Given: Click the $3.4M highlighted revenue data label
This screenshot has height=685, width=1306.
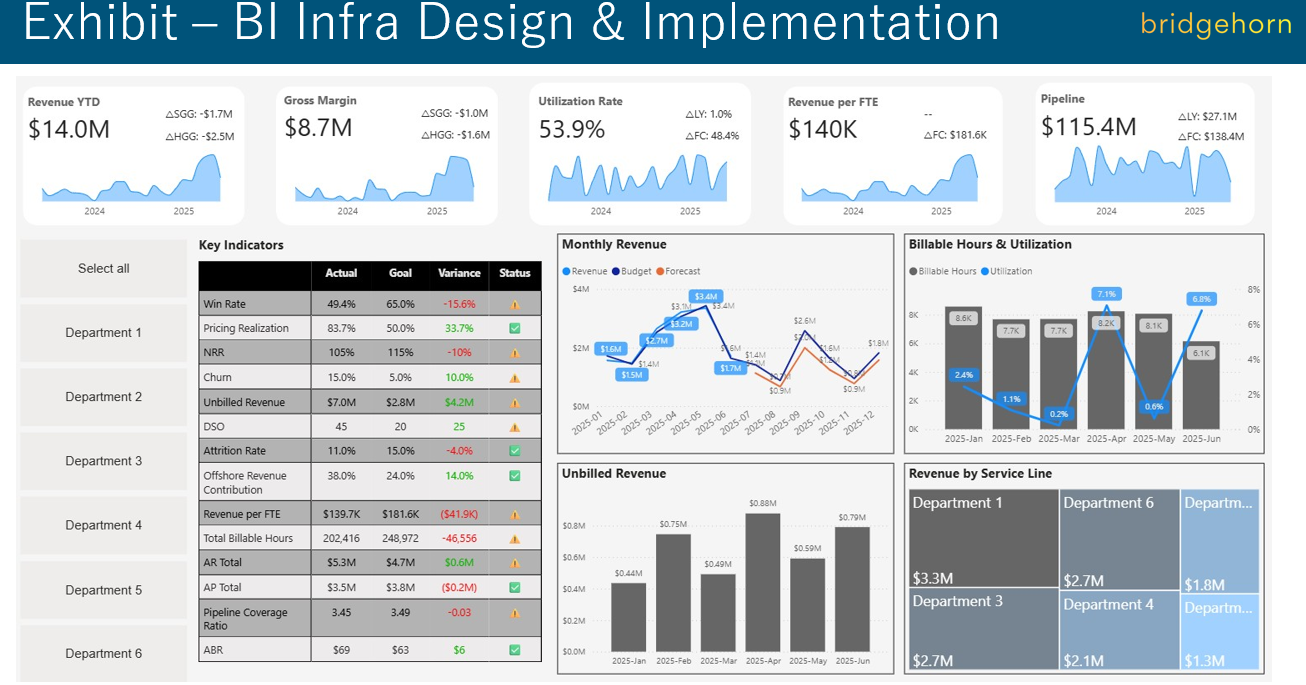Looking at the screenshot, I should pyautogui.click(x=705, y=296).
